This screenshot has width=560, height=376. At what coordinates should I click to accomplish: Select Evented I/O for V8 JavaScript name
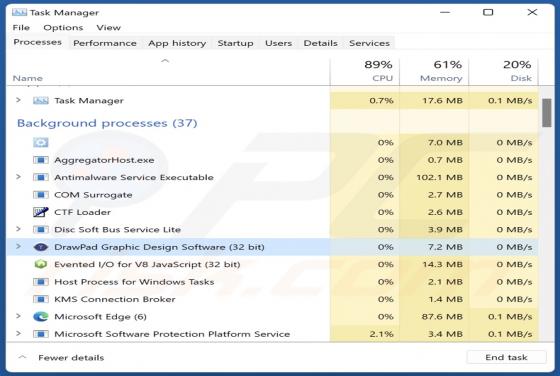point(147,265)
